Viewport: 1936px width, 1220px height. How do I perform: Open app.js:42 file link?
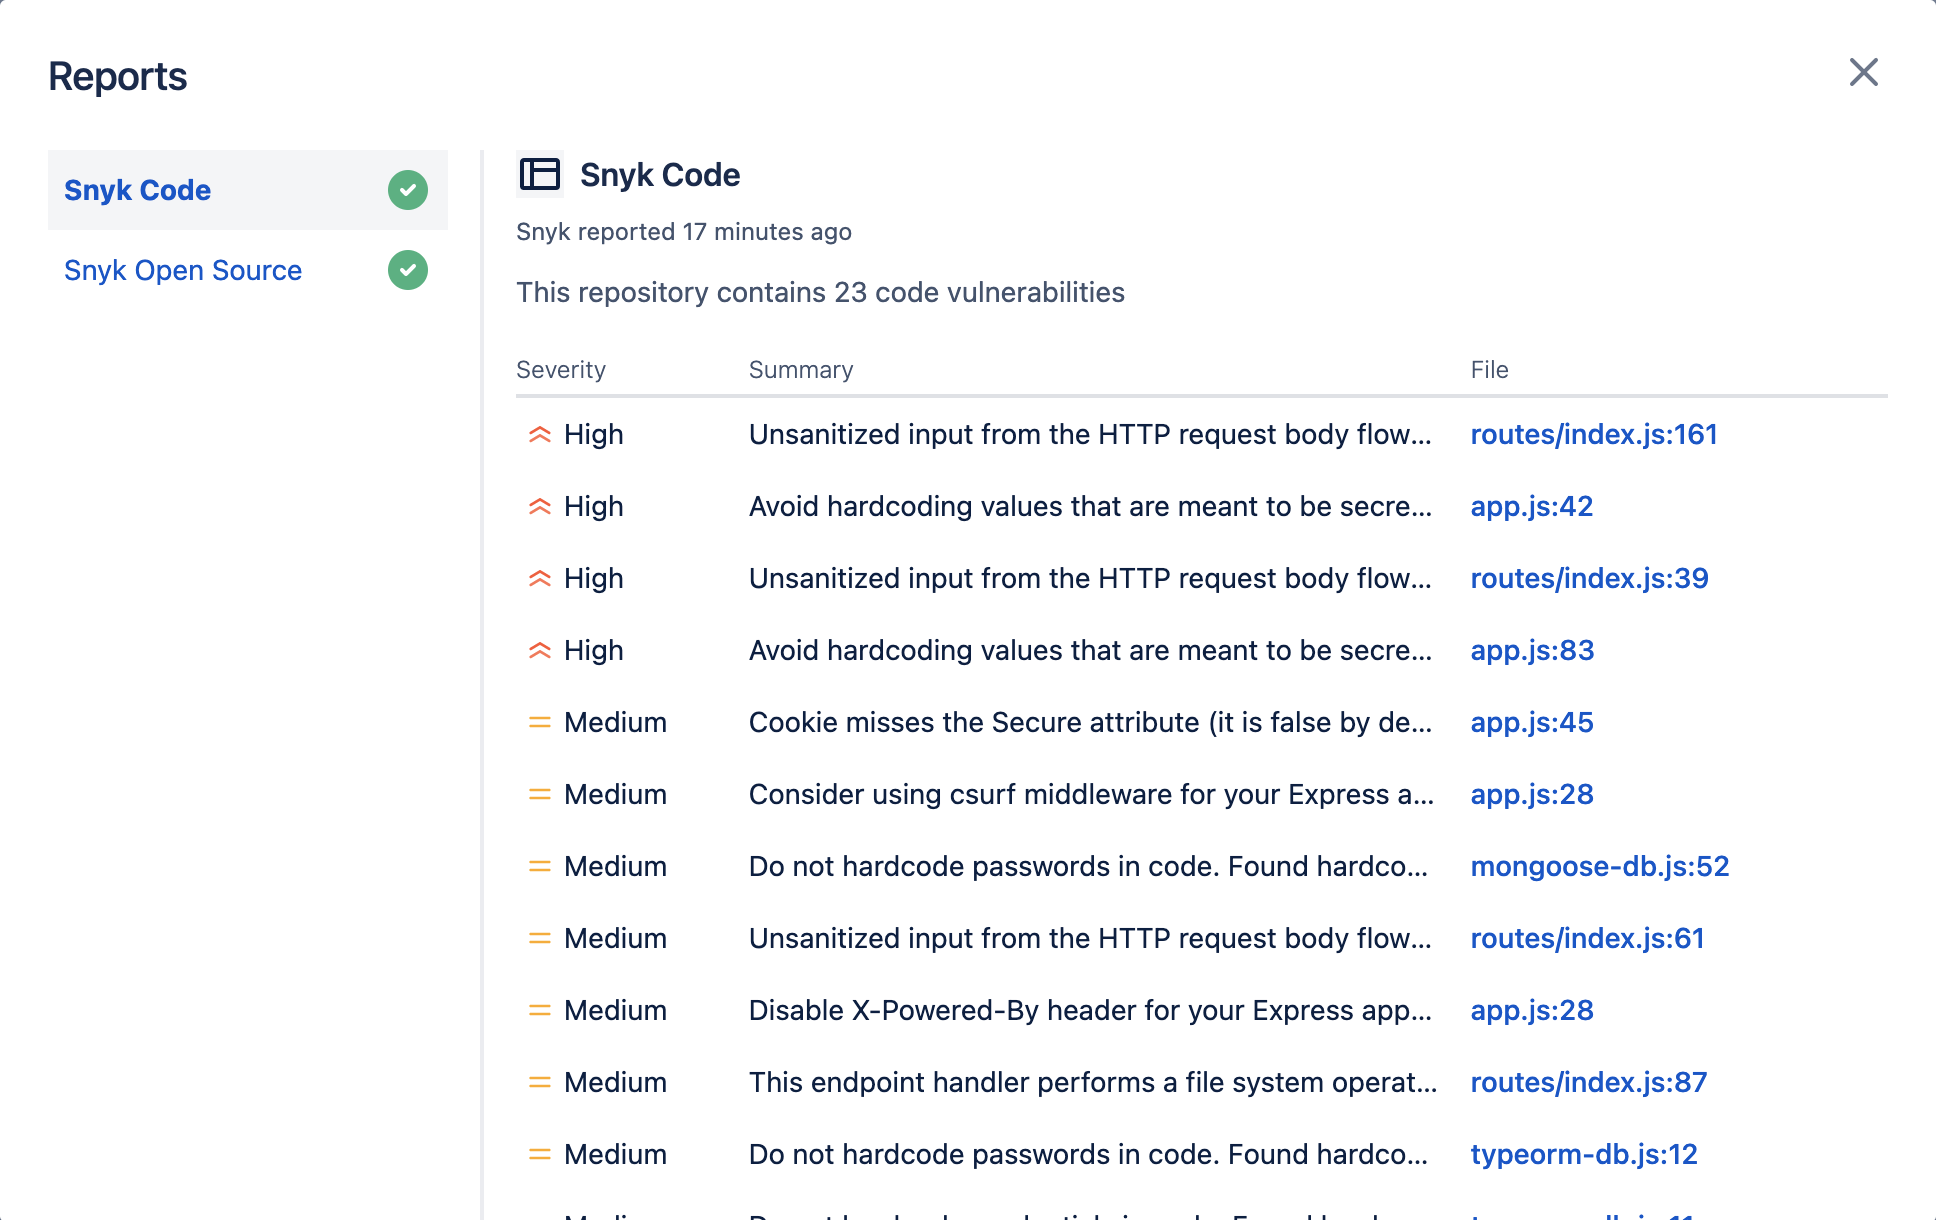tap(1531, 506)
